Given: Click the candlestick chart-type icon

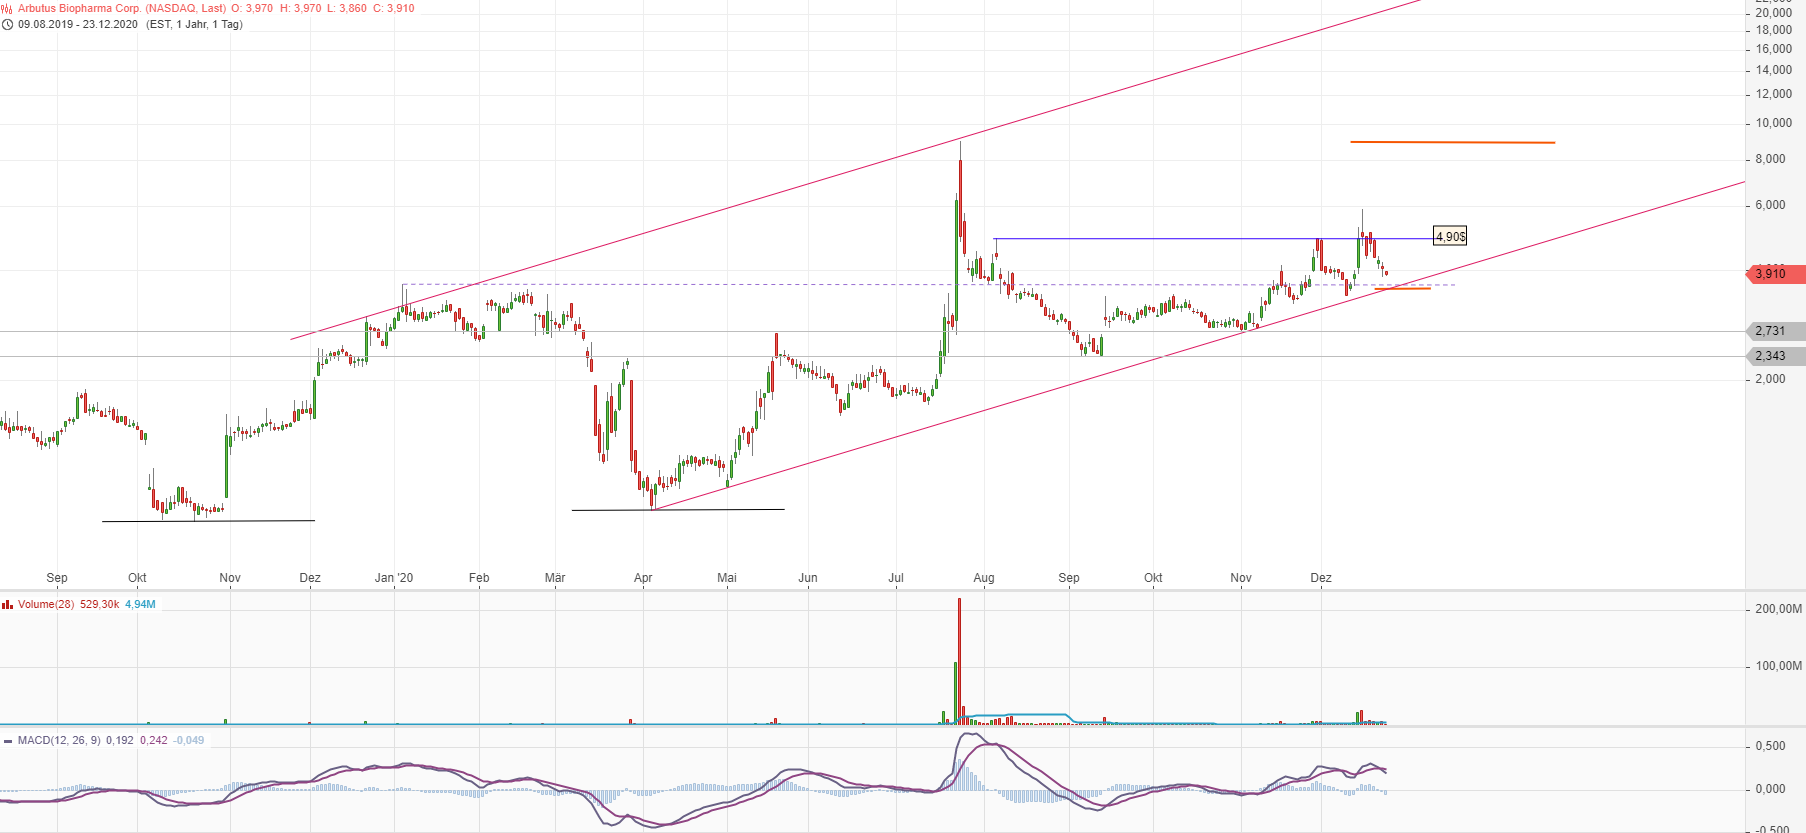Looking at the screenshot, I should pos(7,8).
